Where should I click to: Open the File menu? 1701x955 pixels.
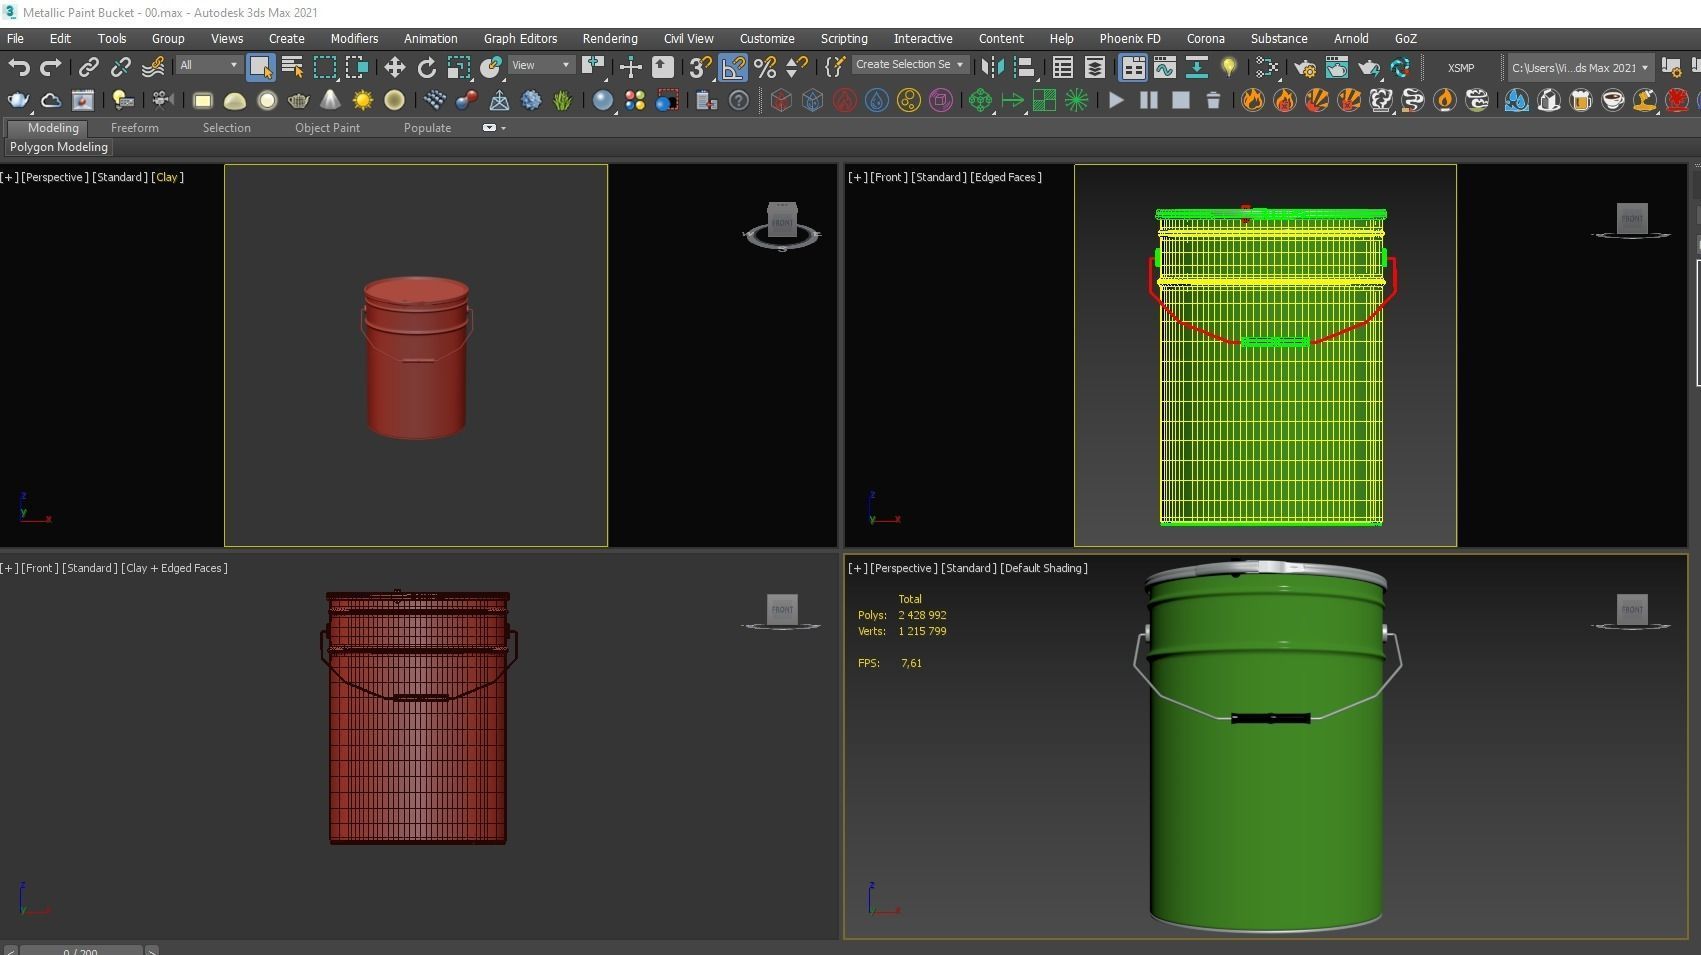[x=16, y=38]
